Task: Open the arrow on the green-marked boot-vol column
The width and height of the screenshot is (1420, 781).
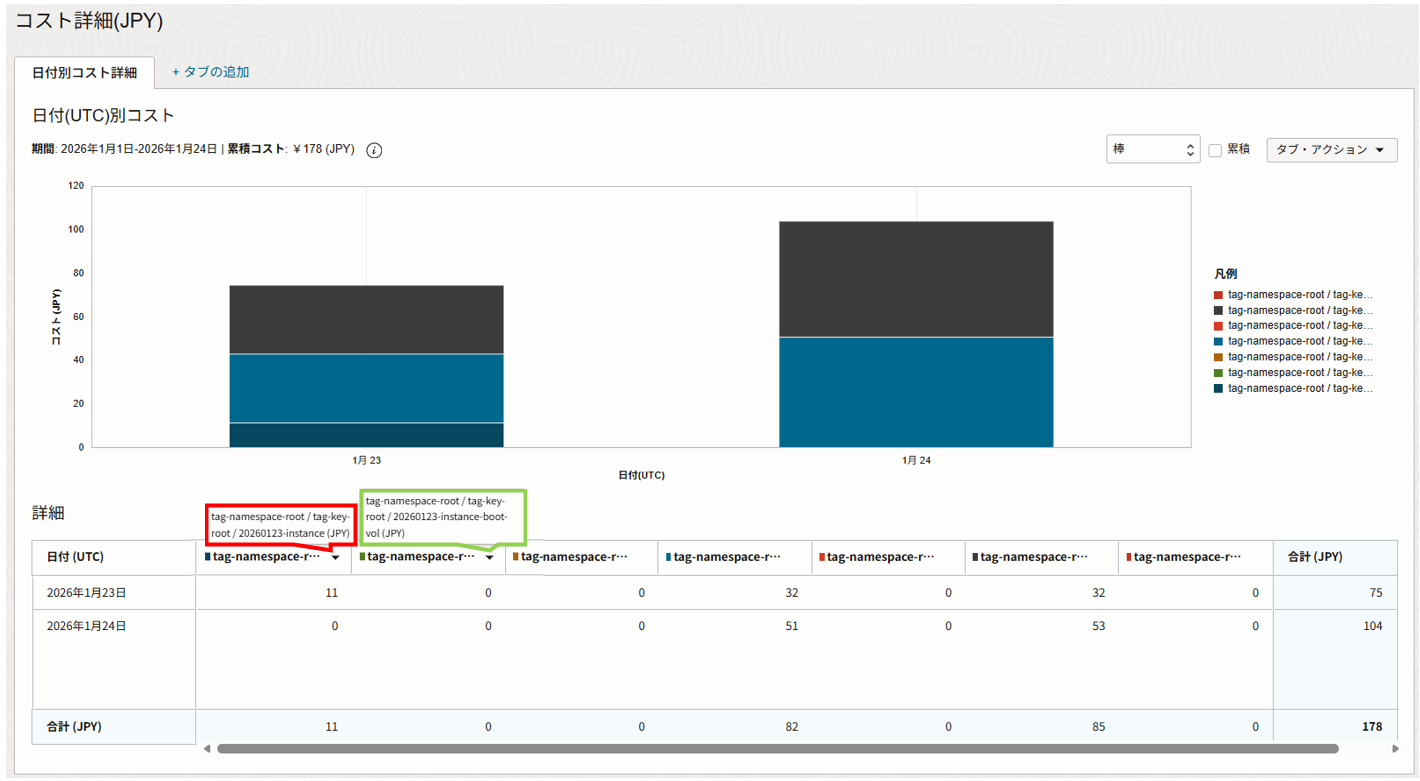Action: tap(490, 558)
